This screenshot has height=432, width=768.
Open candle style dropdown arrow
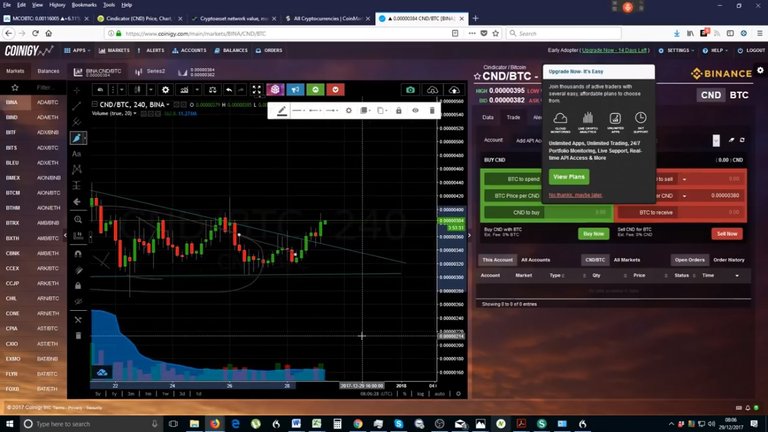tap(150, 90)
